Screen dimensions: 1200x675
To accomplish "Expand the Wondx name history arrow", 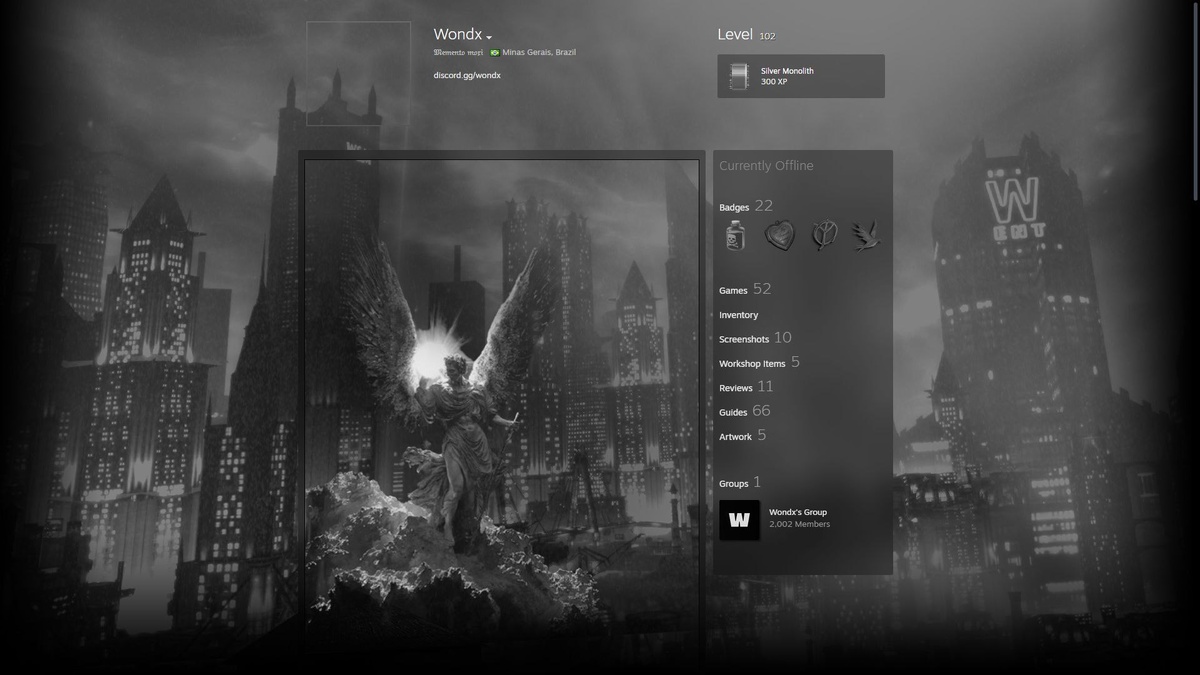I will point(489,38).
